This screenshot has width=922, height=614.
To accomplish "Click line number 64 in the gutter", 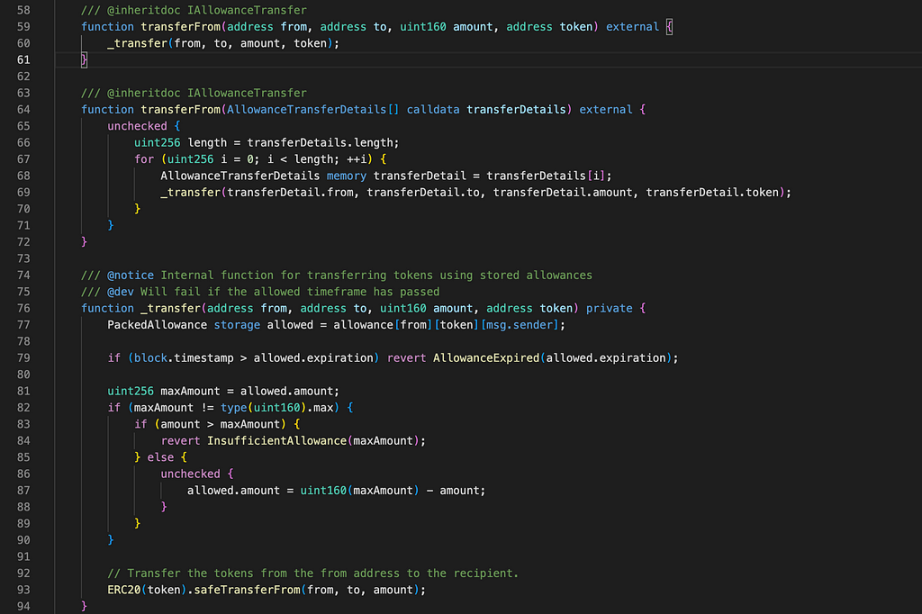I will [x=24, y=109].
